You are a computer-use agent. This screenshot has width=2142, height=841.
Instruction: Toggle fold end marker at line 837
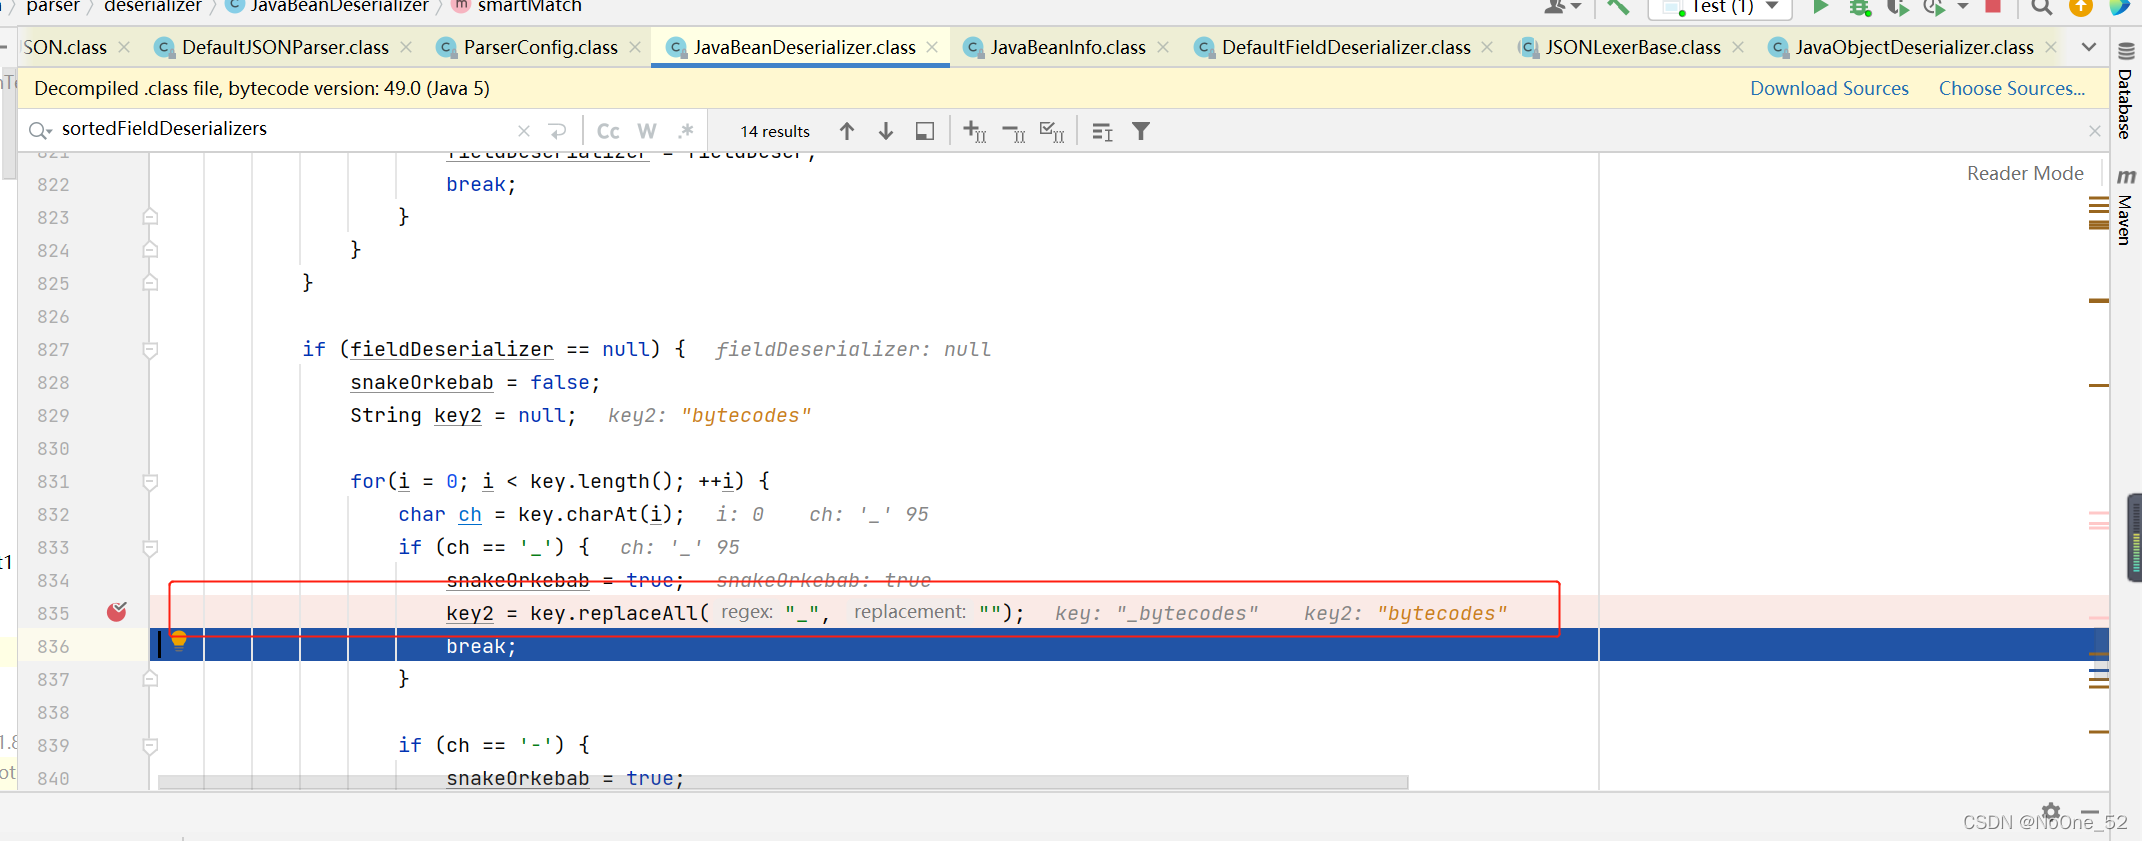150,679
